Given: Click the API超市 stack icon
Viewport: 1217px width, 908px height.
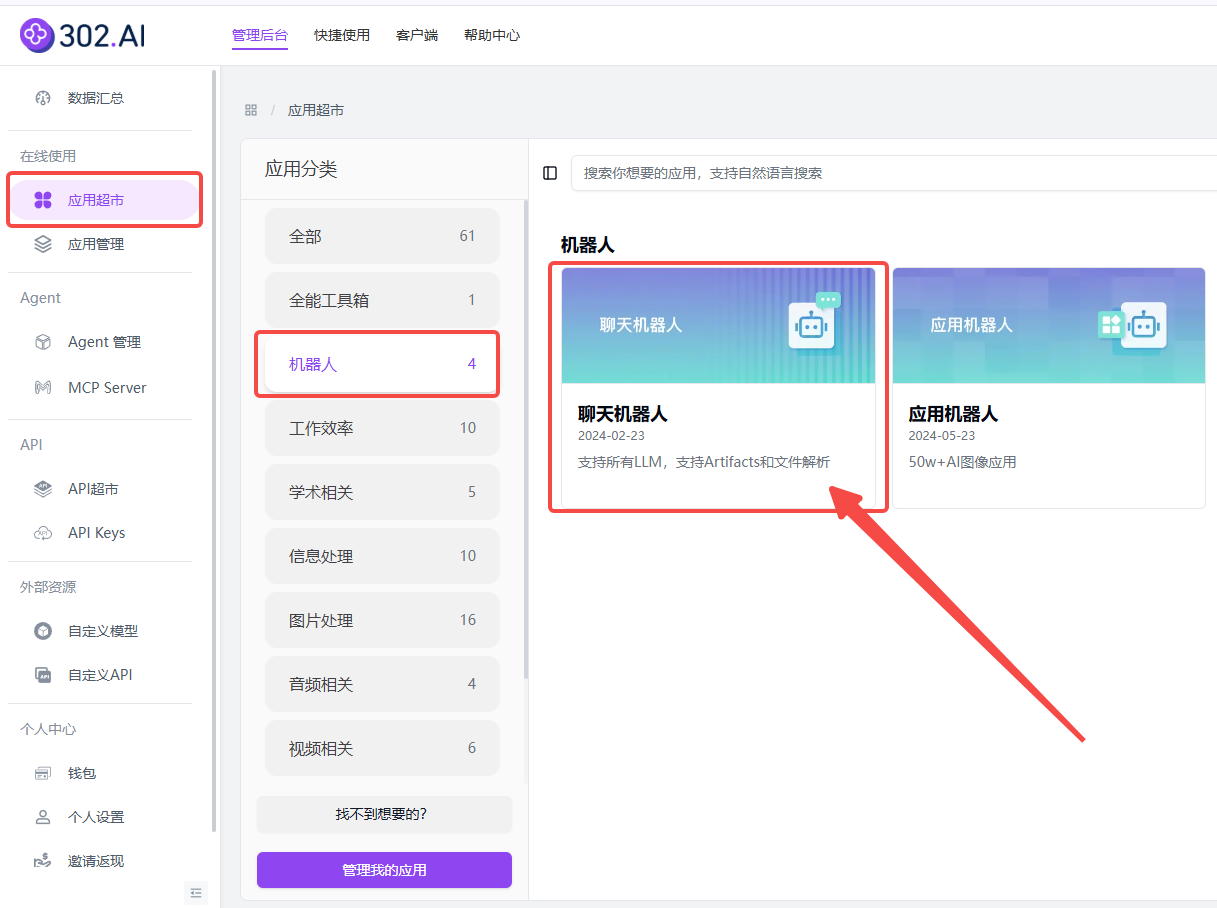Looking at the screenshot, I should (43, 489).
